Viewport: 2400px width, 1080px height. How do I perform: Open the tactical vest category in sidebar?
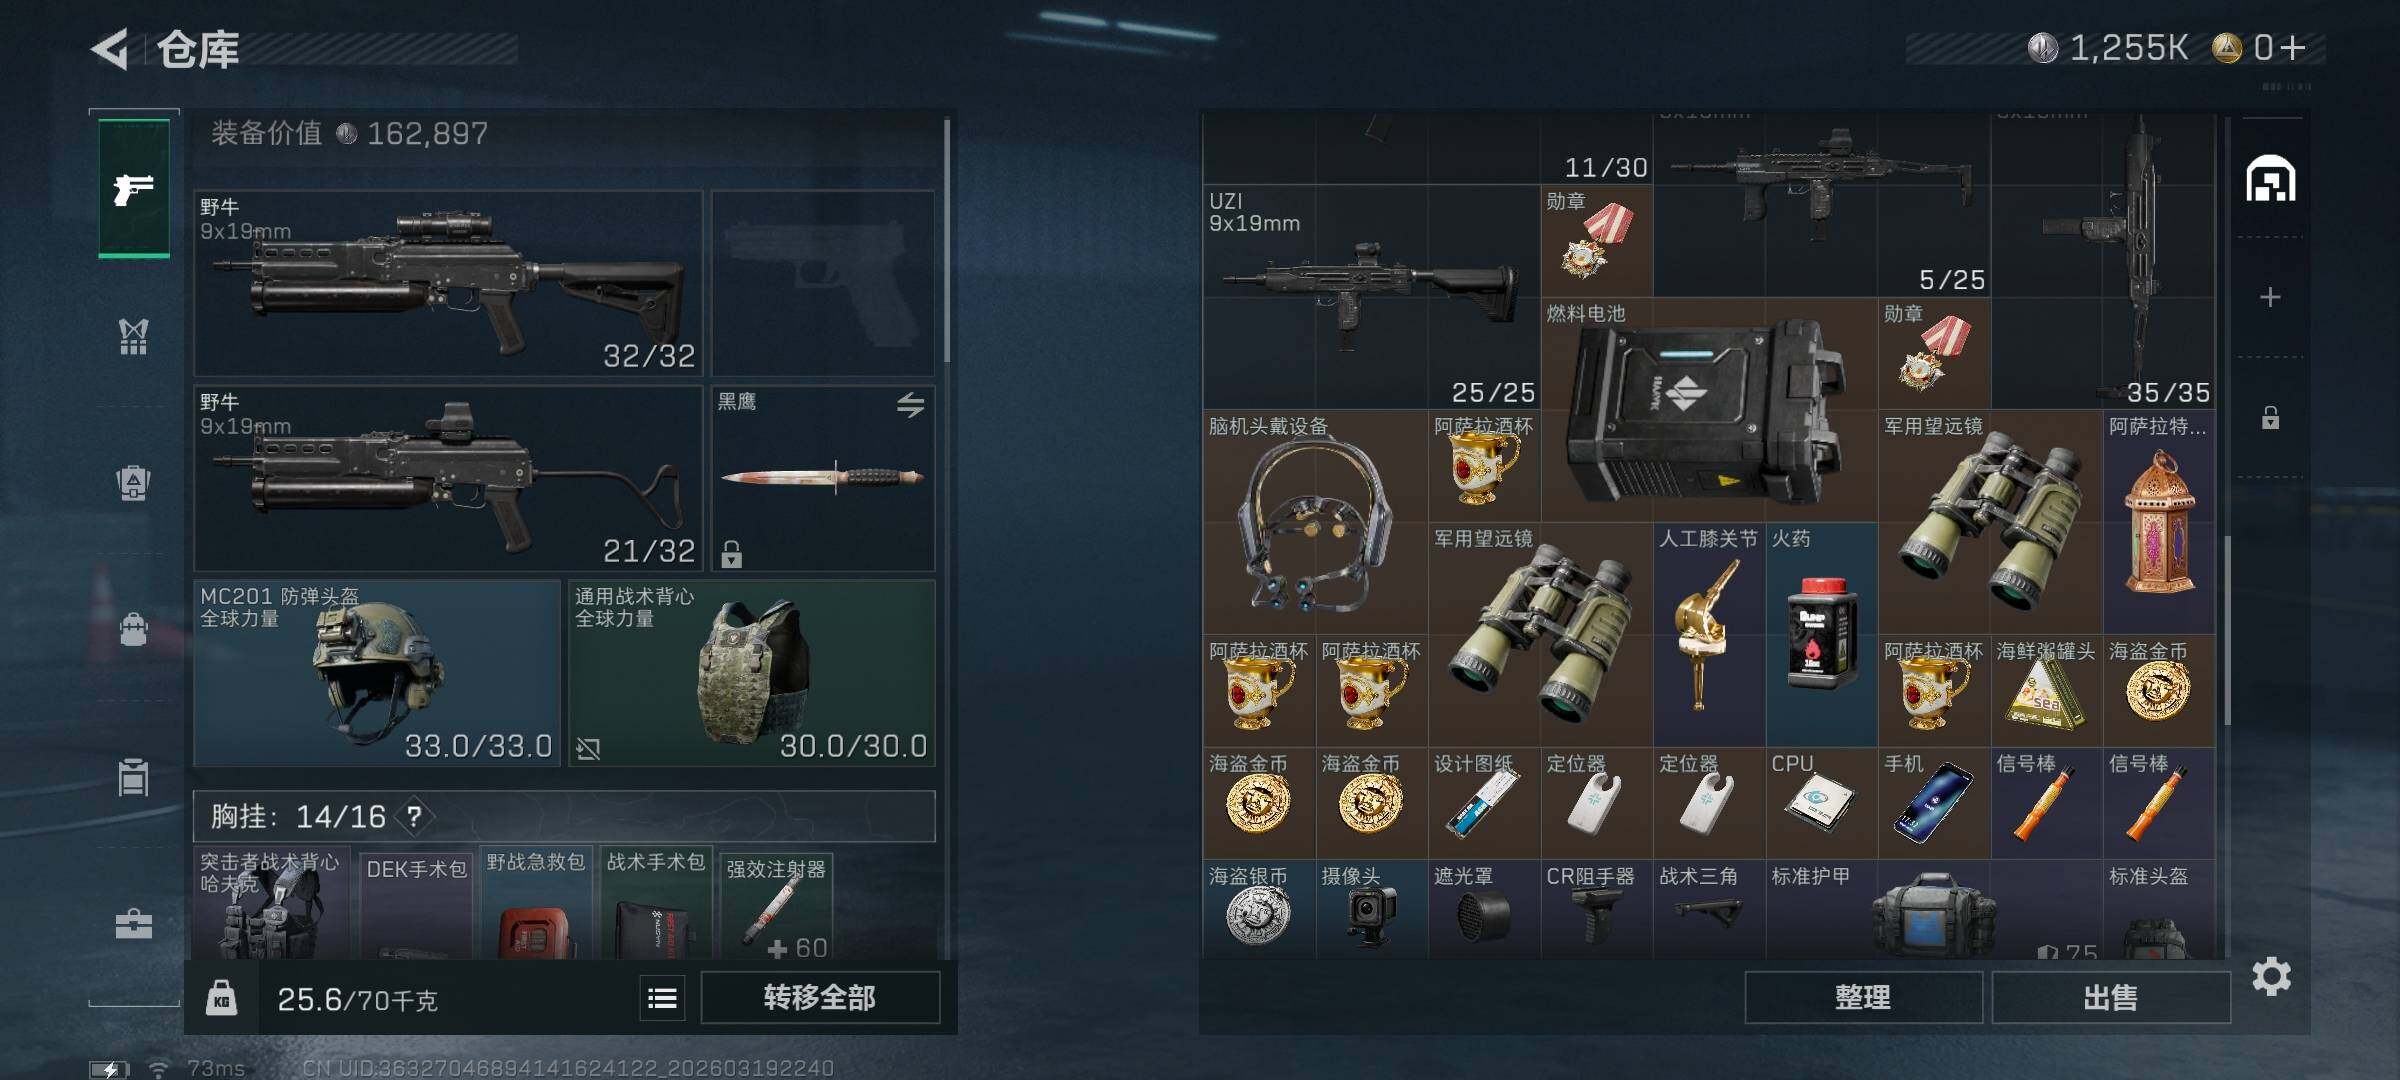click(133, 337)
